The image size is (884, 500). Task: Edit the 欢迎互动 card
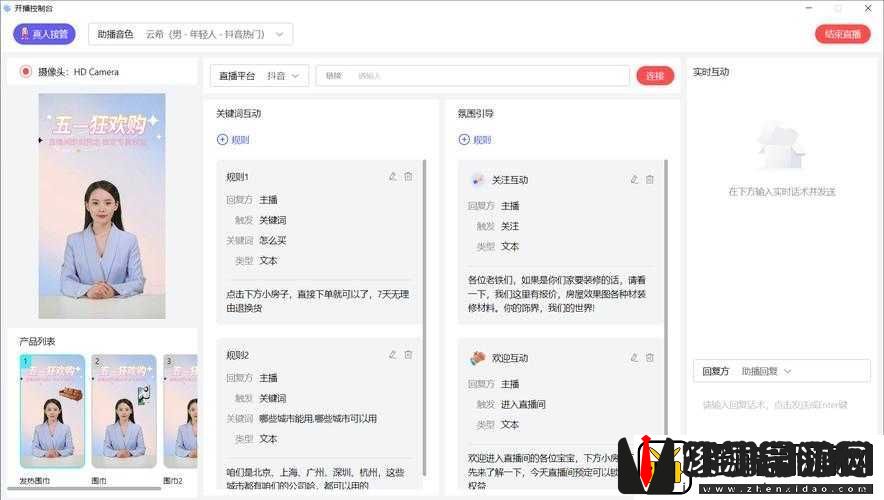click(x=634, y=357)
